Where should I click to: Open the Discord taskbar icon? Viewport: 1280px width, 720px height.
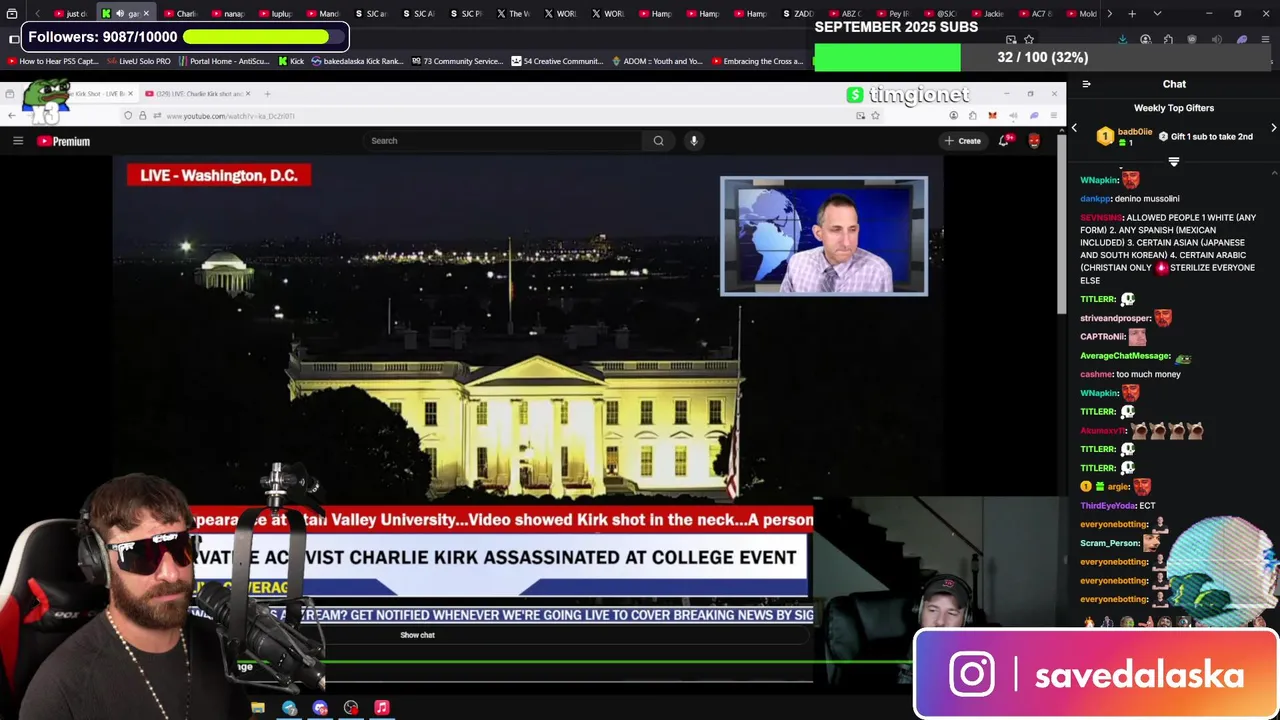(320, 708)
